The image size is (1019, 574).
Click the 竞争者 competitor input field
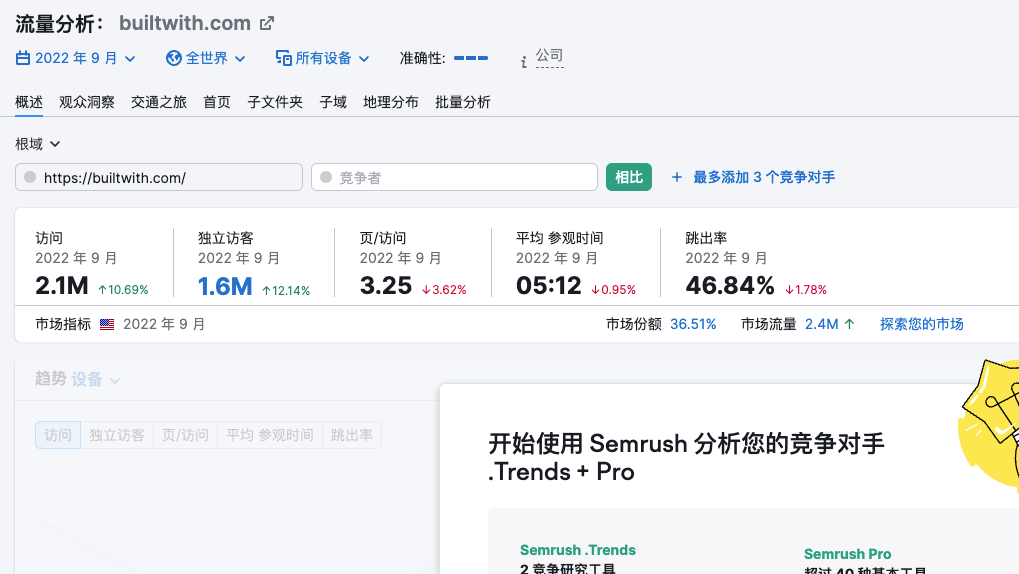pyautogui.click(x=454, y=177)
